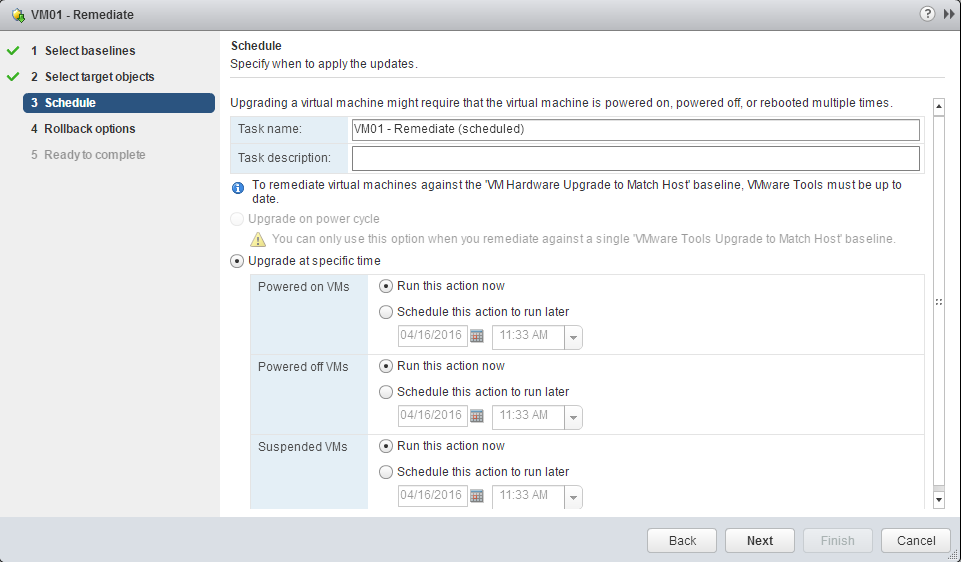
Task: Select Upgrade at specific time radio
Action: click(x=237, y=261)
